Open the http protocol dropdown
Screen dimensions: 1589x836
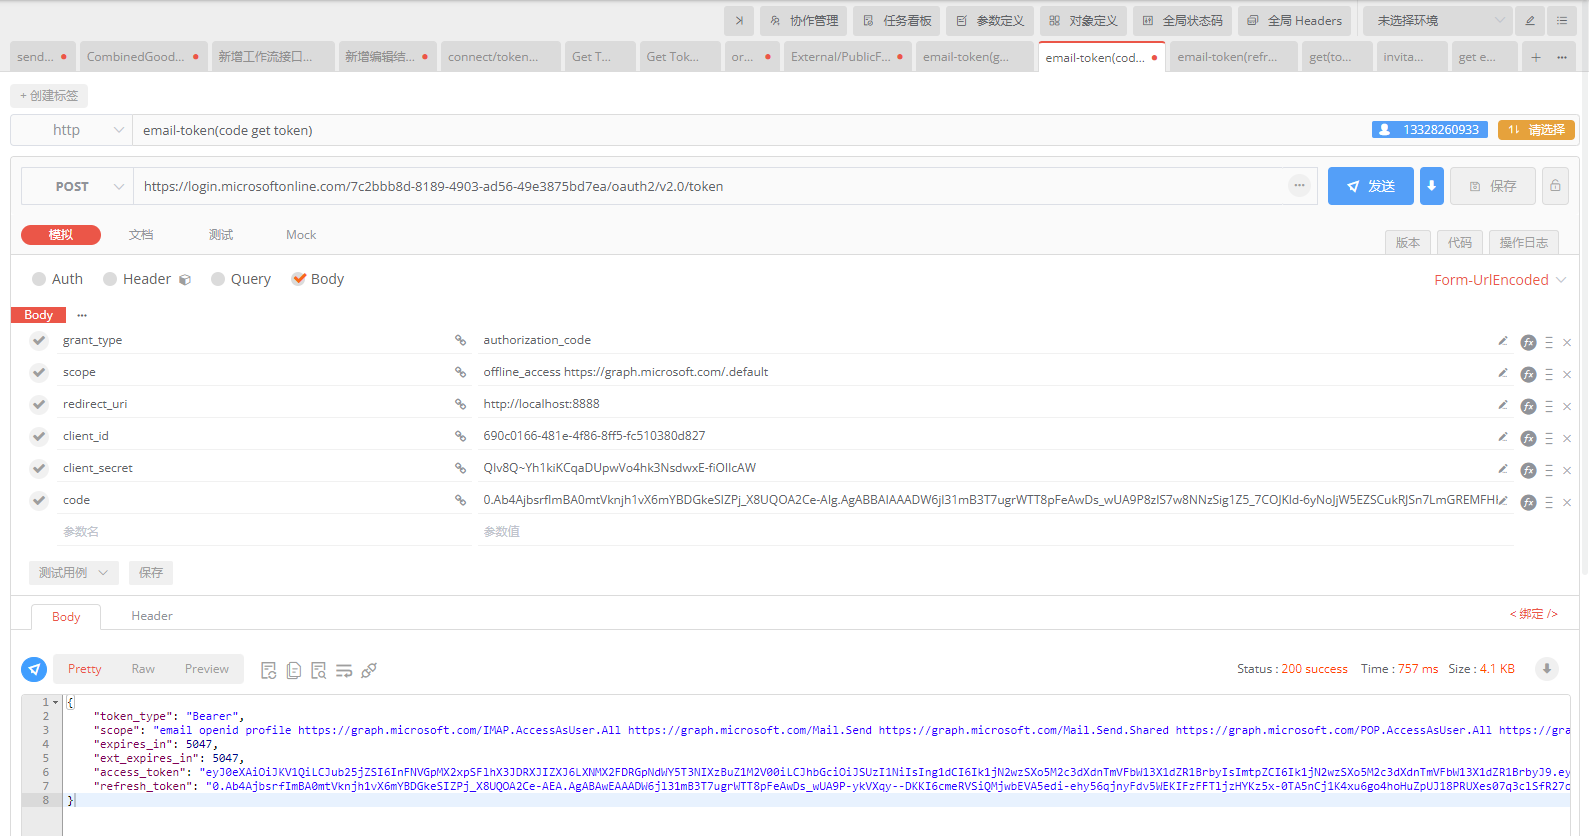(72, 130)
